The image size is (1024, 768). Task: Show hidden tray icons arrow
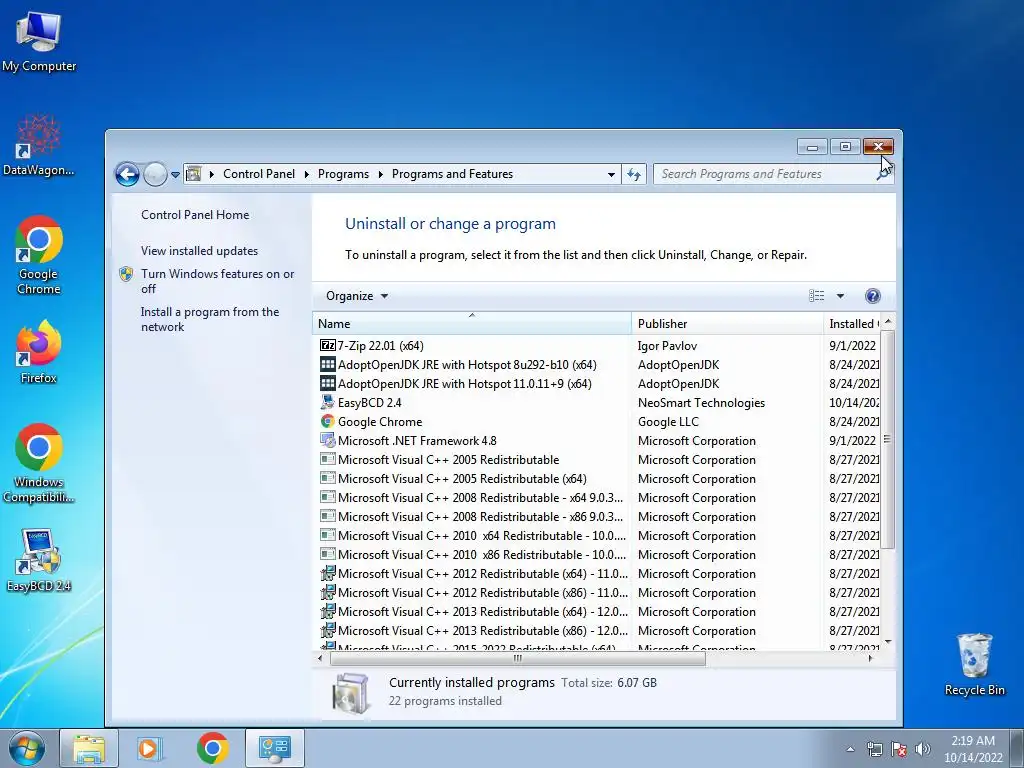click(x=850, y=749)
